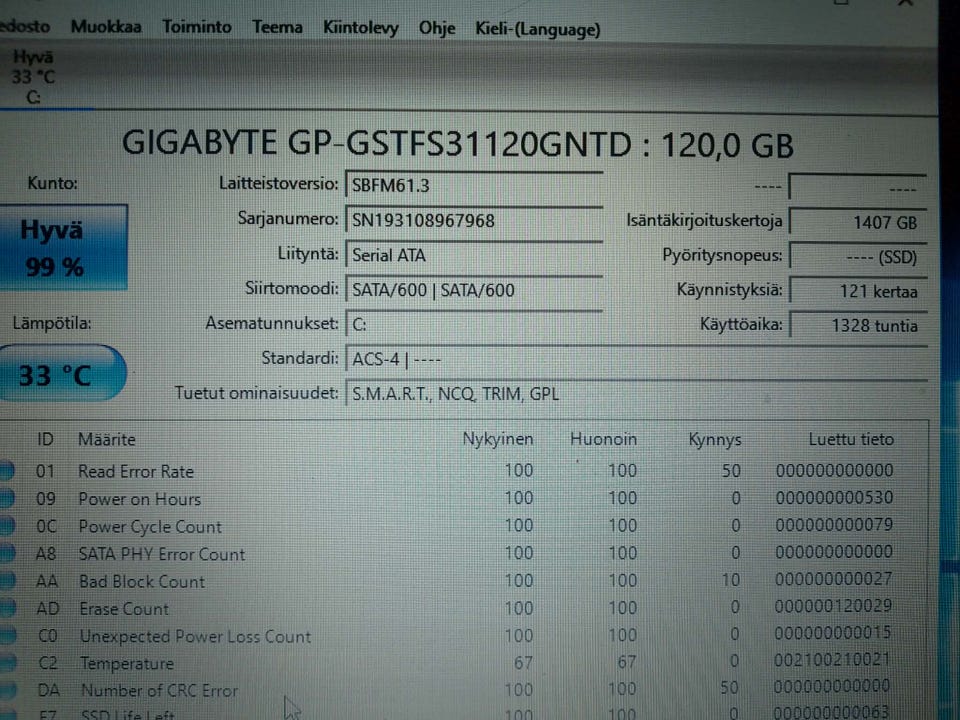Click the serial number field SN193108967968
This screenshot has width=960, height=720.
[x=474, y=220]
